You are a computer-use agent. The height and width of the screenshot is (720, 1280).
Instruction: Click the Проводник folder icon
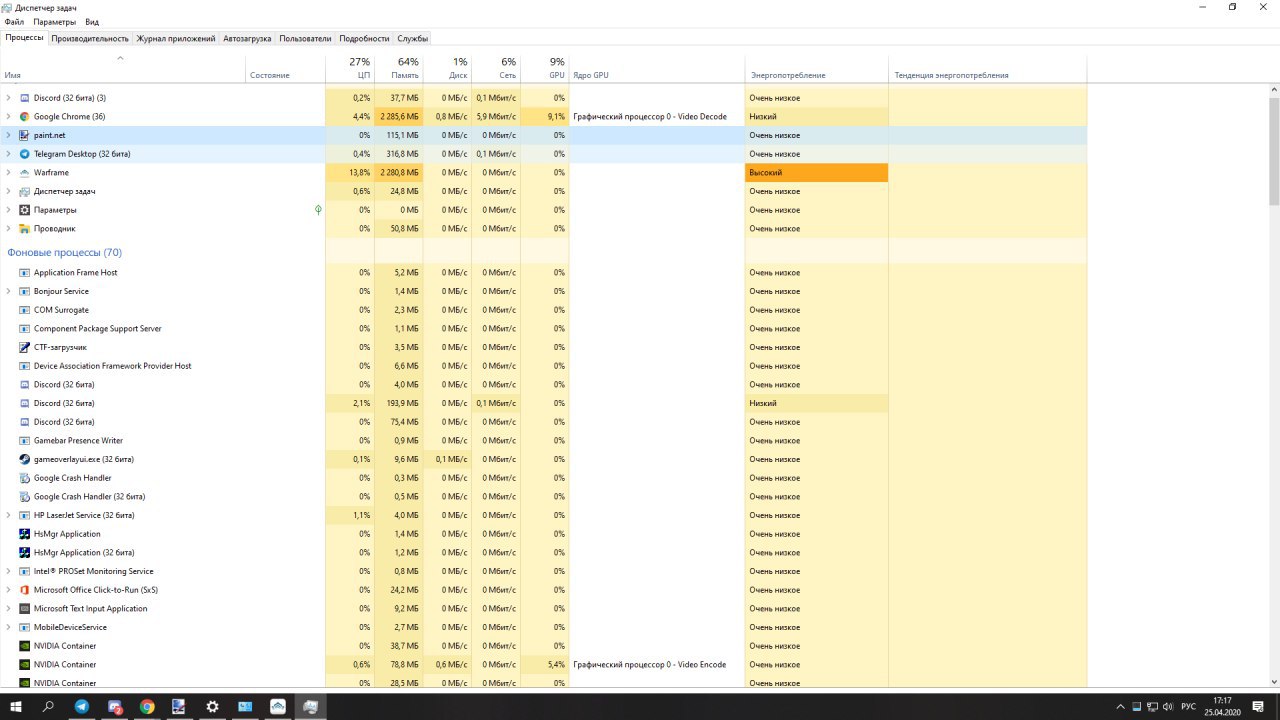[25, 229]
